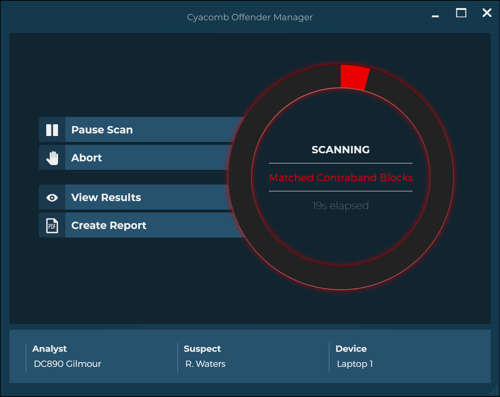Pause the running scan via Pause Scan label
Image resolution: width=500 pixels, height=397 pixels.
102,130
